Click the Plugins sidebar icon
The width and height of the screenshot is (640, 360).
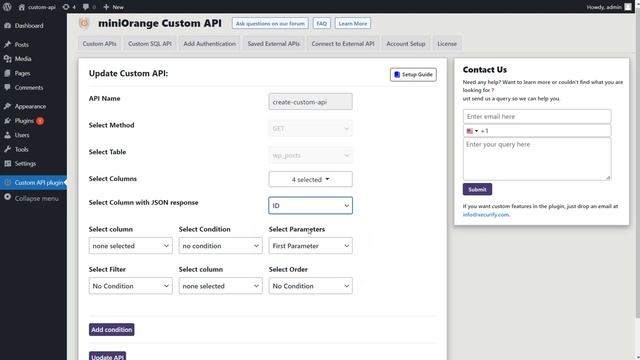(x=7, y=120)
